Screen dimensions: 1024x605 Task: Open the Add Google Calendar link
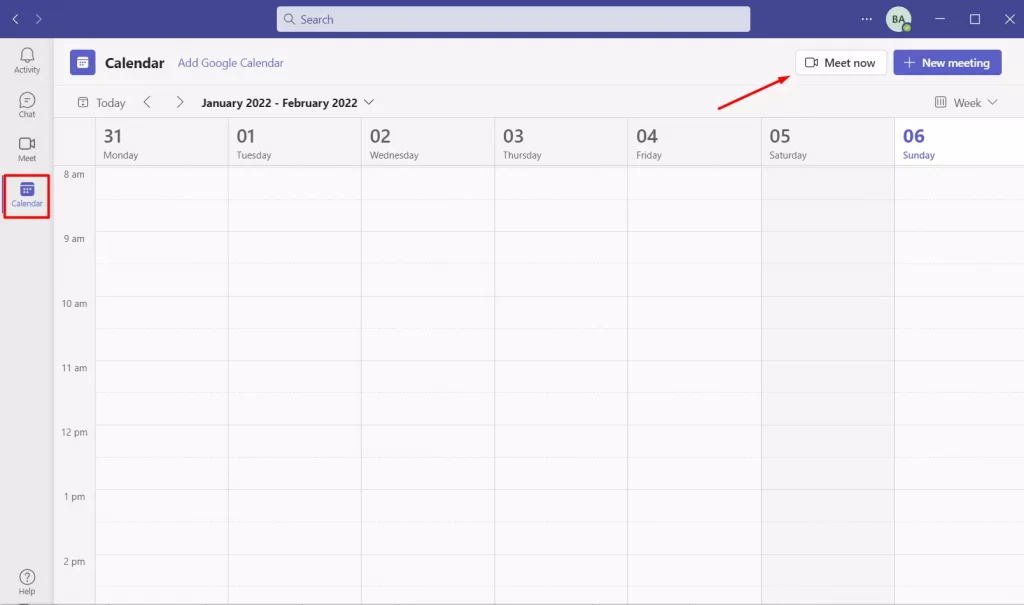[231, 63]
